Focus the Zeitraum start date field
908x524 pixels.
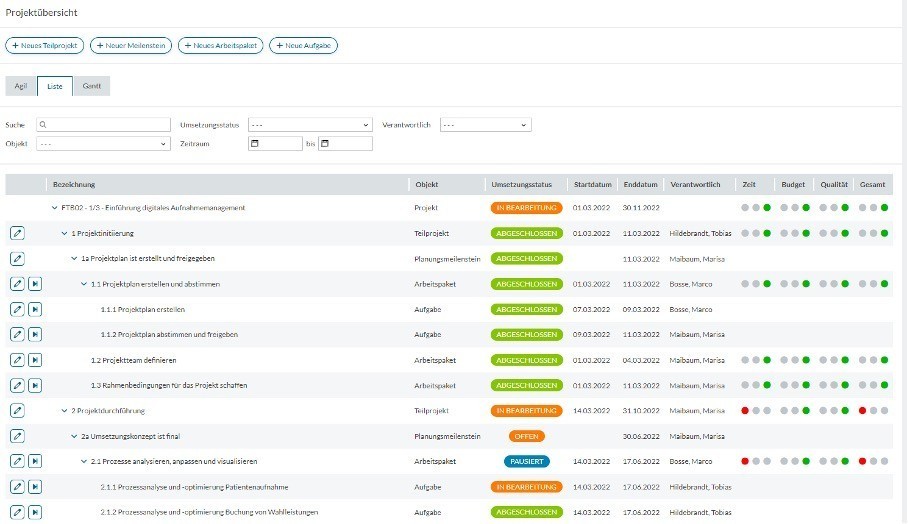tap(275, 144)
